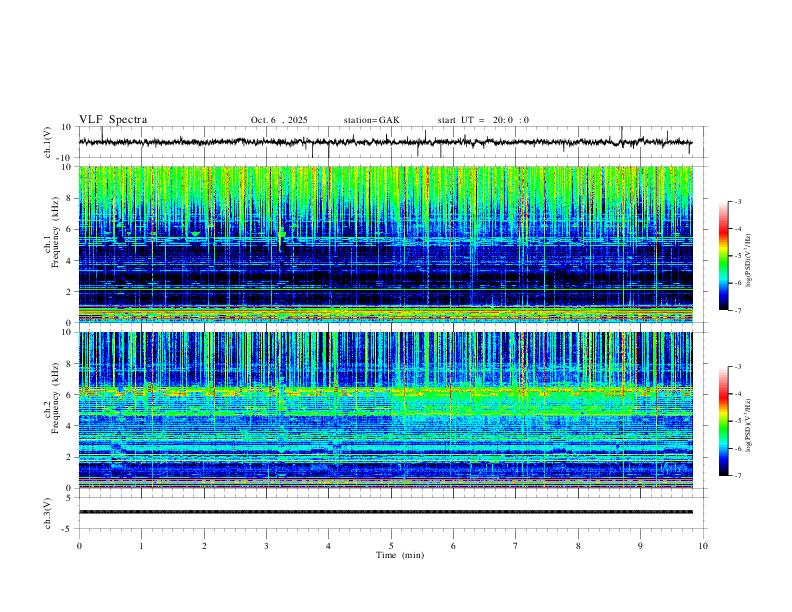Click "-4" tick on ch.2 color bar
This screenshot has height=612, width=792.
[x=738, y=394]
